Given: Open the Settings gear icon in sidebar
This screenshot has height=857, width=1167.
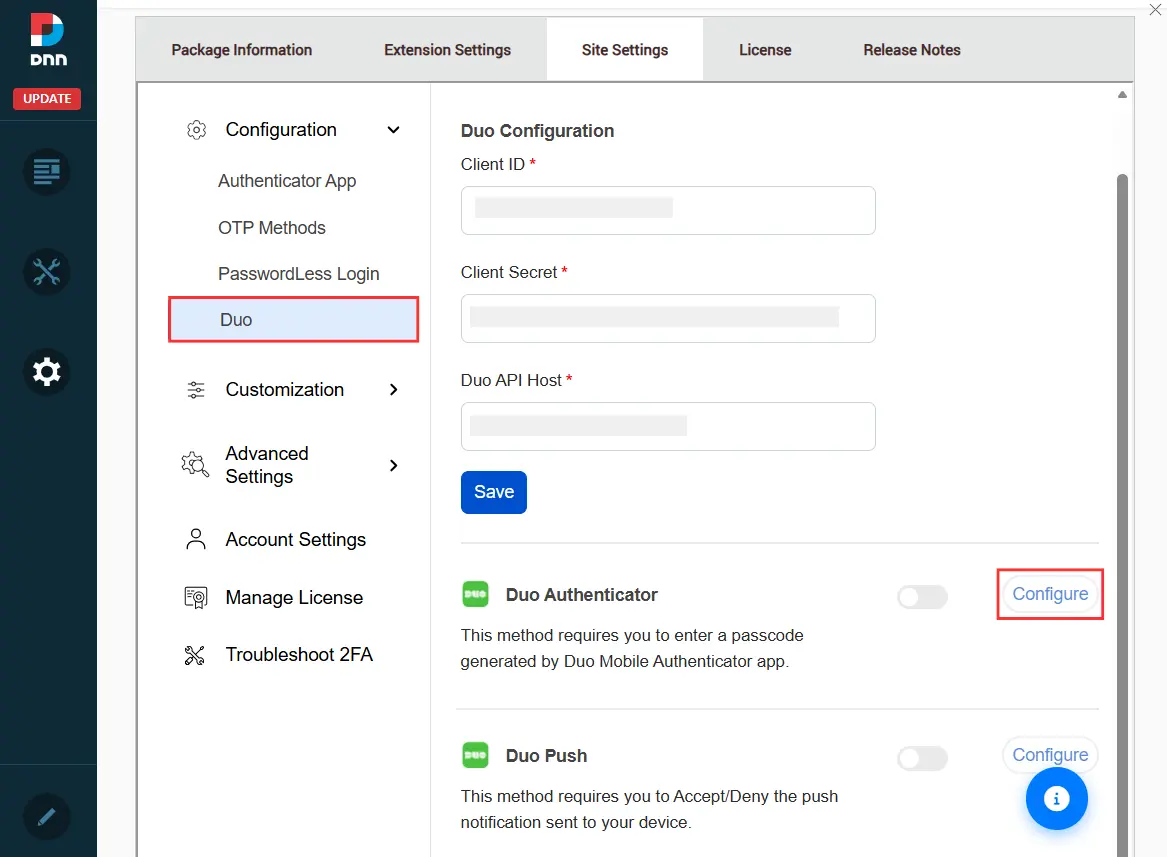Looking at the screenshot, I should pos(46,372).
